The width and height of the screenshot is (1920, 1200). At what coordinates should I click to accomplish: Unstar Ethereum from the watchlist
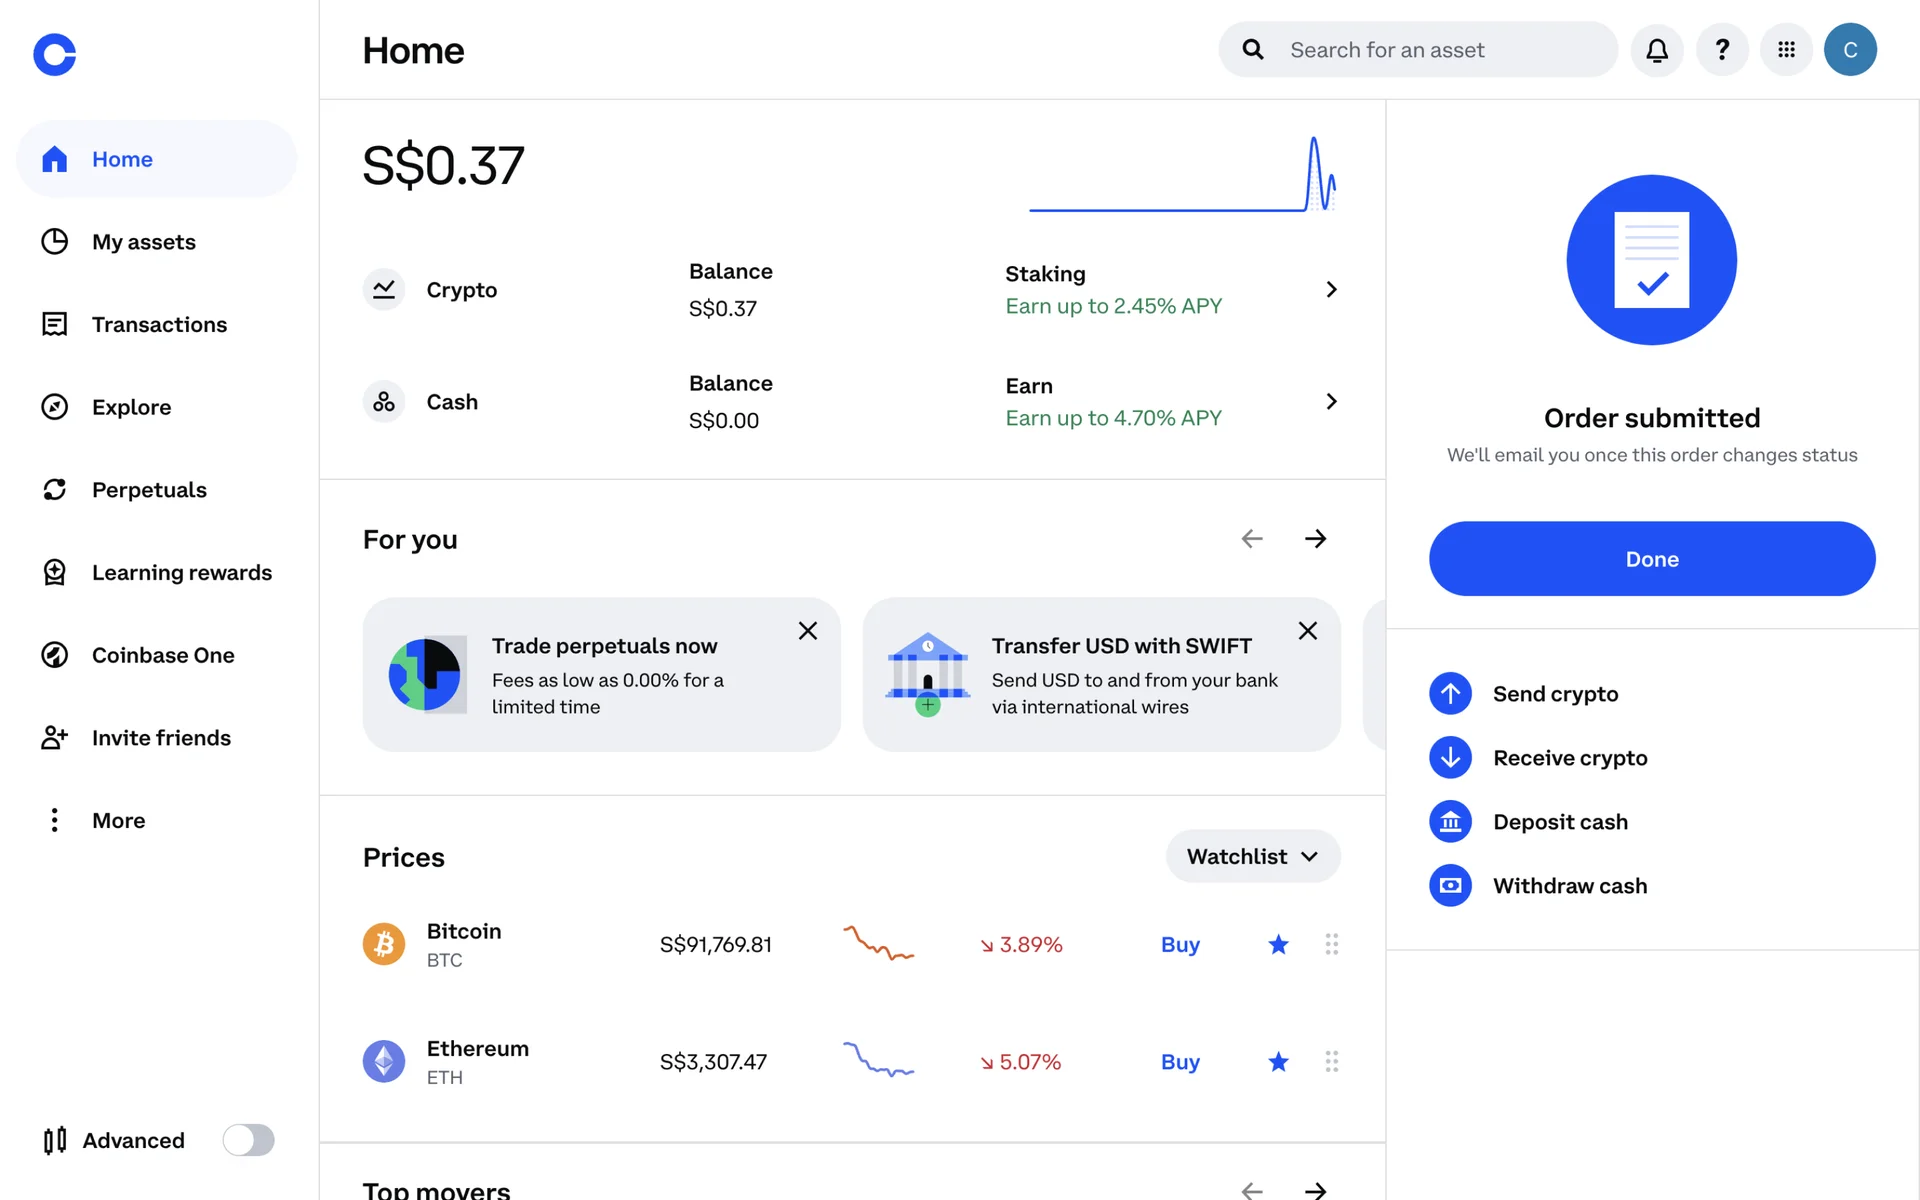coord(1278,1062)
